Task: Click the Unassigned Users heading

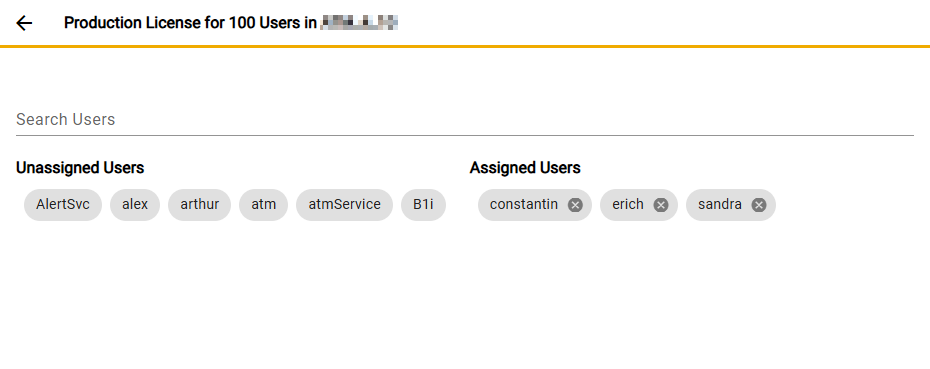Action: pos(80,168)
